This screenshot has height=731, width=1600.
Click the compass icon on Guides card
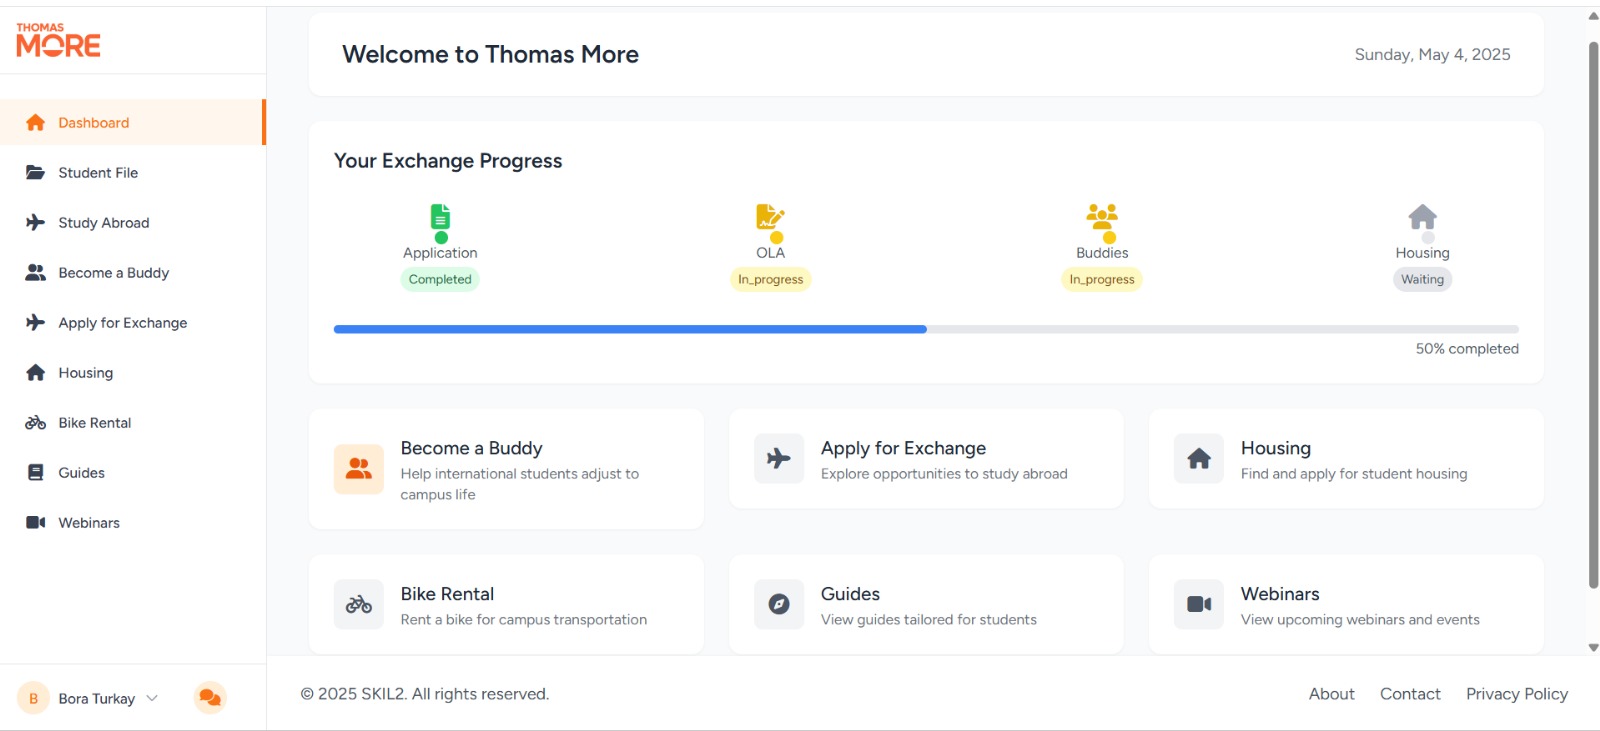779,604
